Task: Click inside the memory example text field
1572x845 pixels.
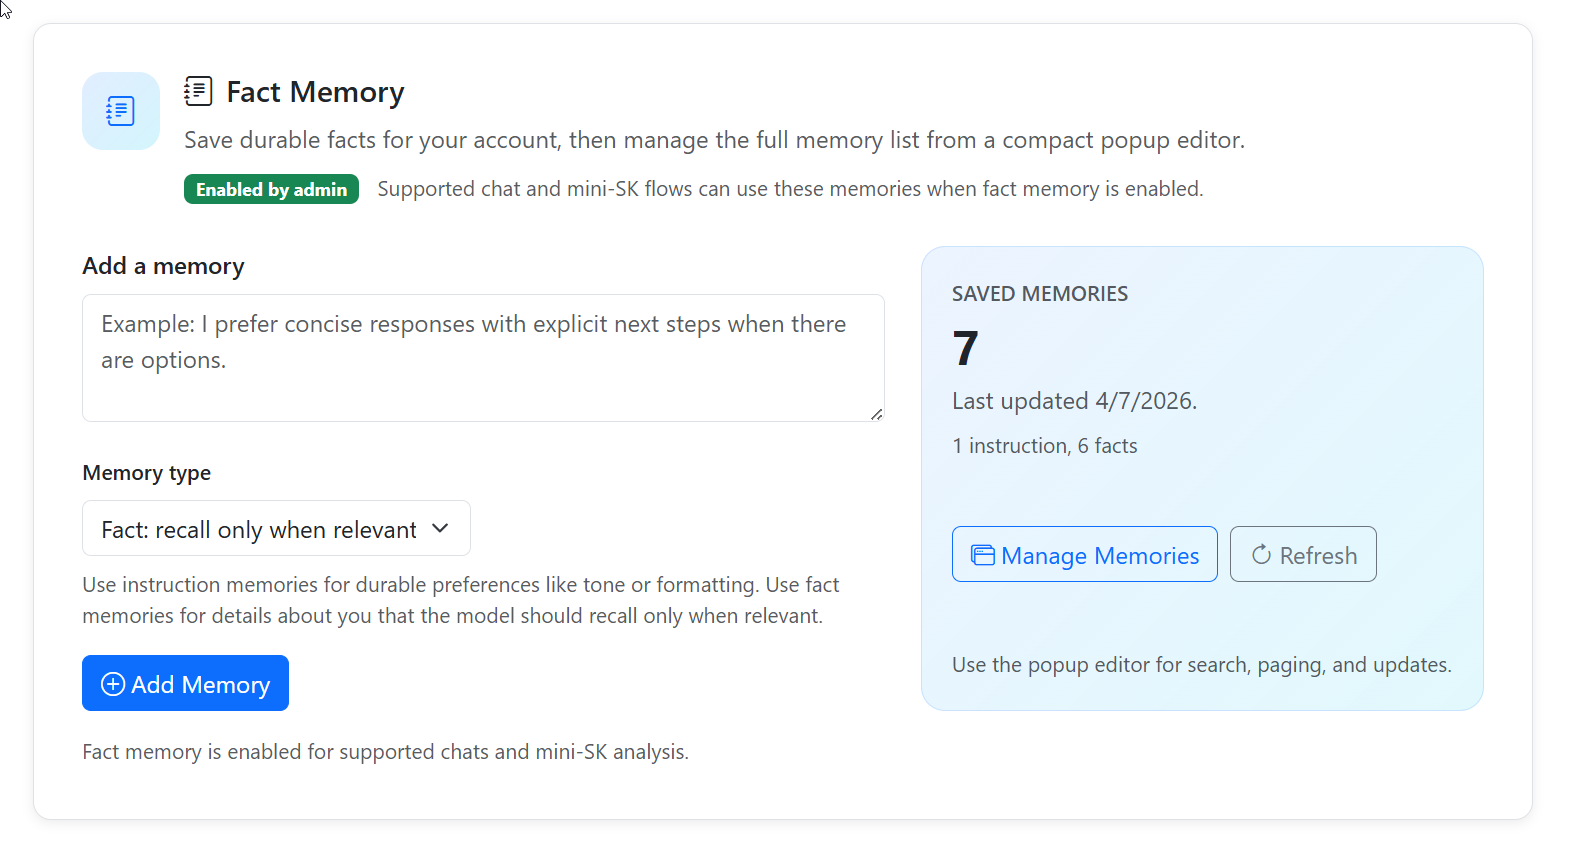Action: pyautogui.click(x=483, y=357)
